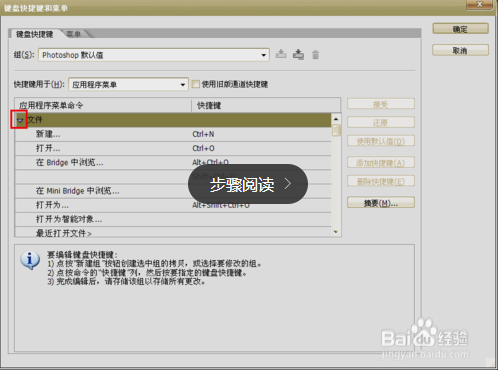Select the 打开... command row
This screenshot has height=372, width=498.
pyautogui.click(x=173, y=148)
